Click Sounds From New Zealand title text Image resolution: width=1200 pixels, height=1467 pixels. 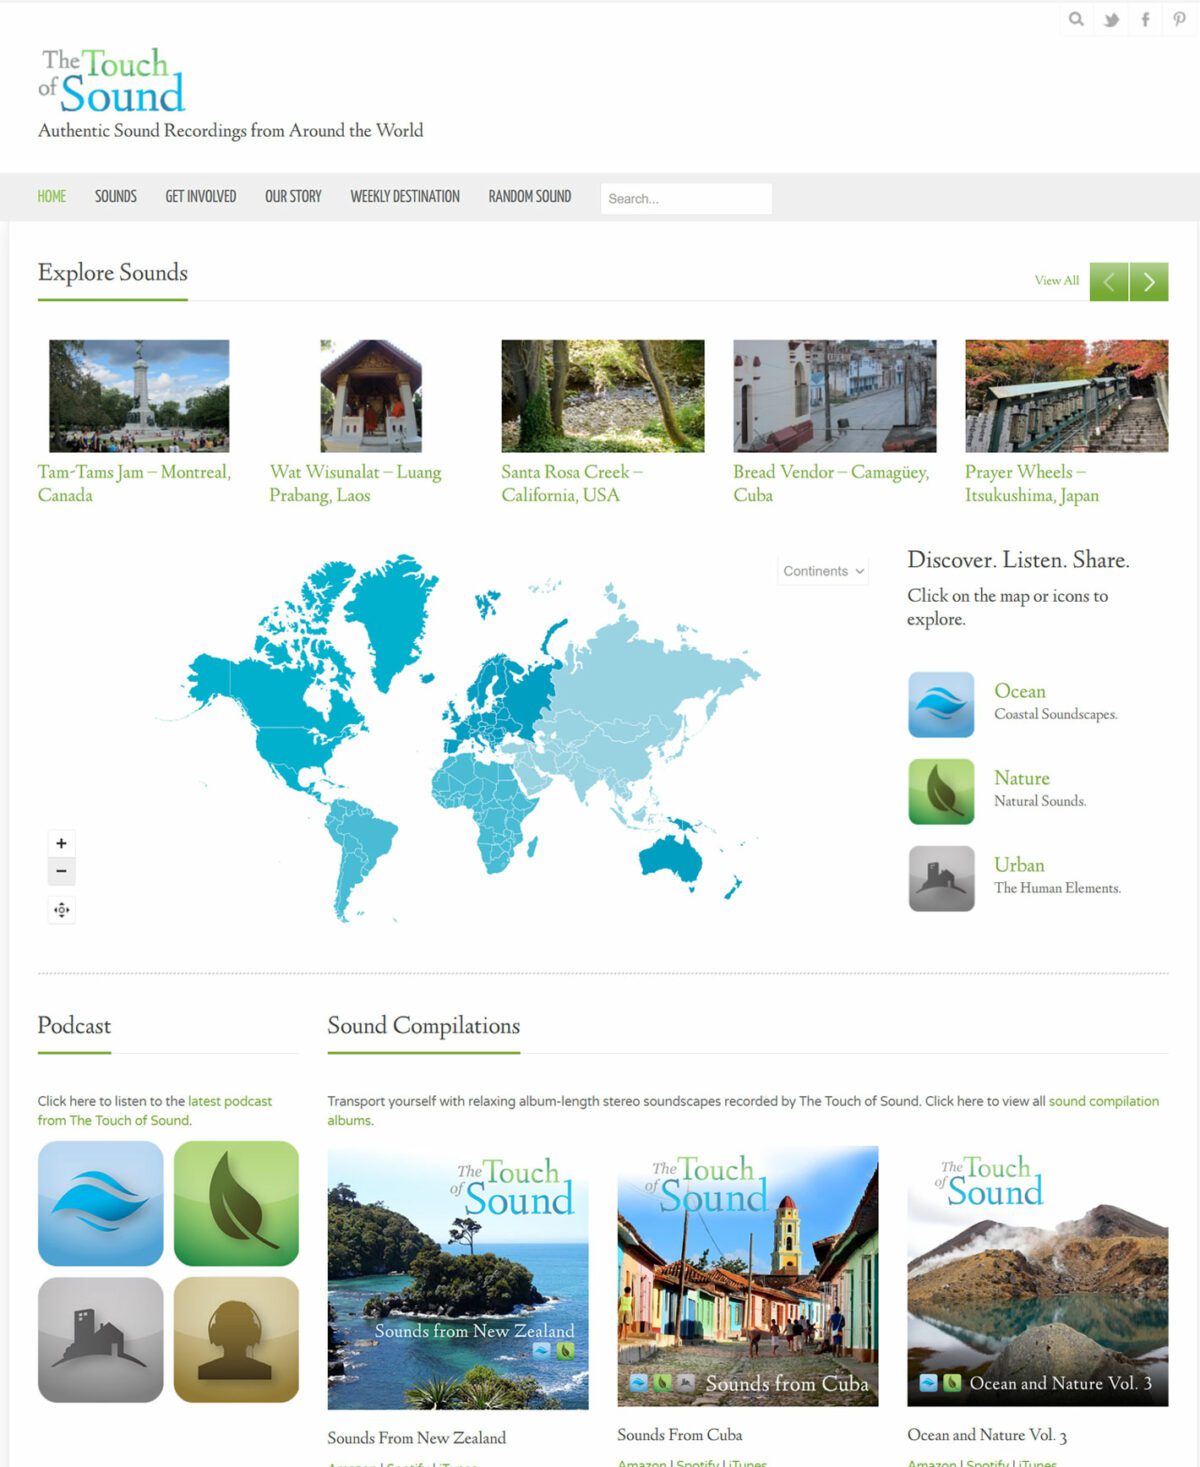pyautogui.click(x=417, y=1438)
